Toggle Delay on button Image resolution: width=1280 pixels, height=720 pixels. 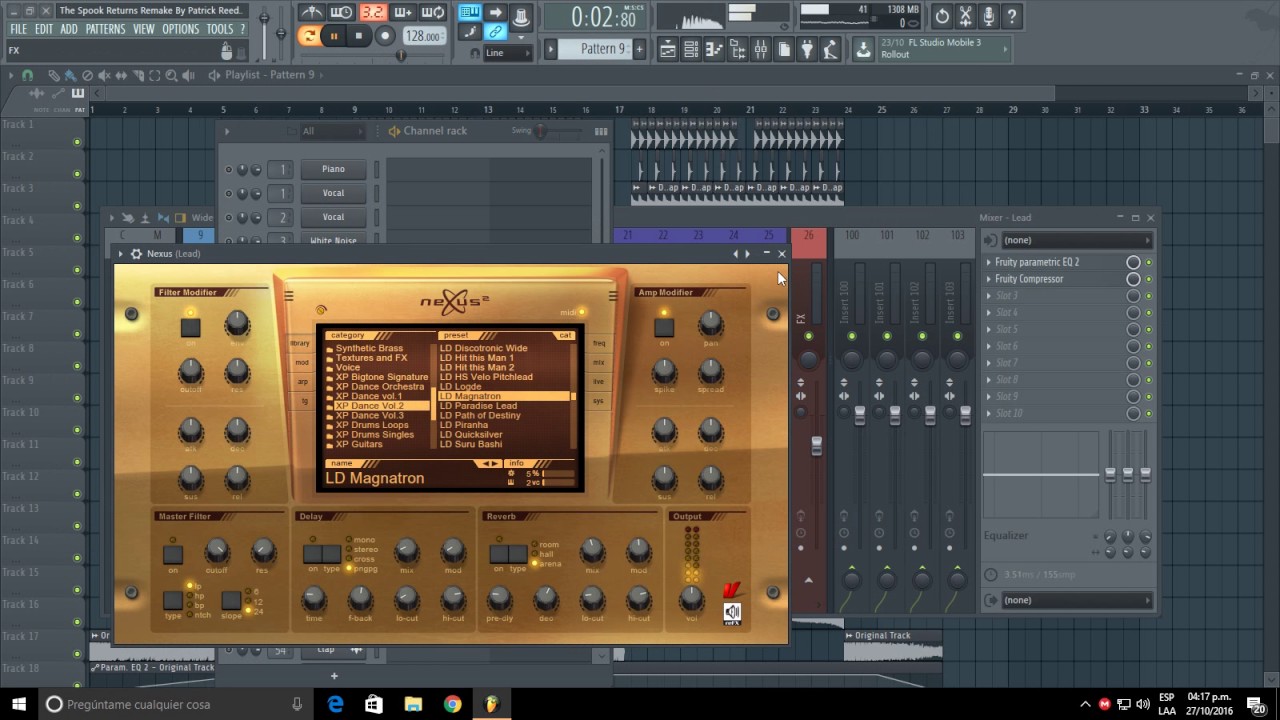click(x=312, y=554)
